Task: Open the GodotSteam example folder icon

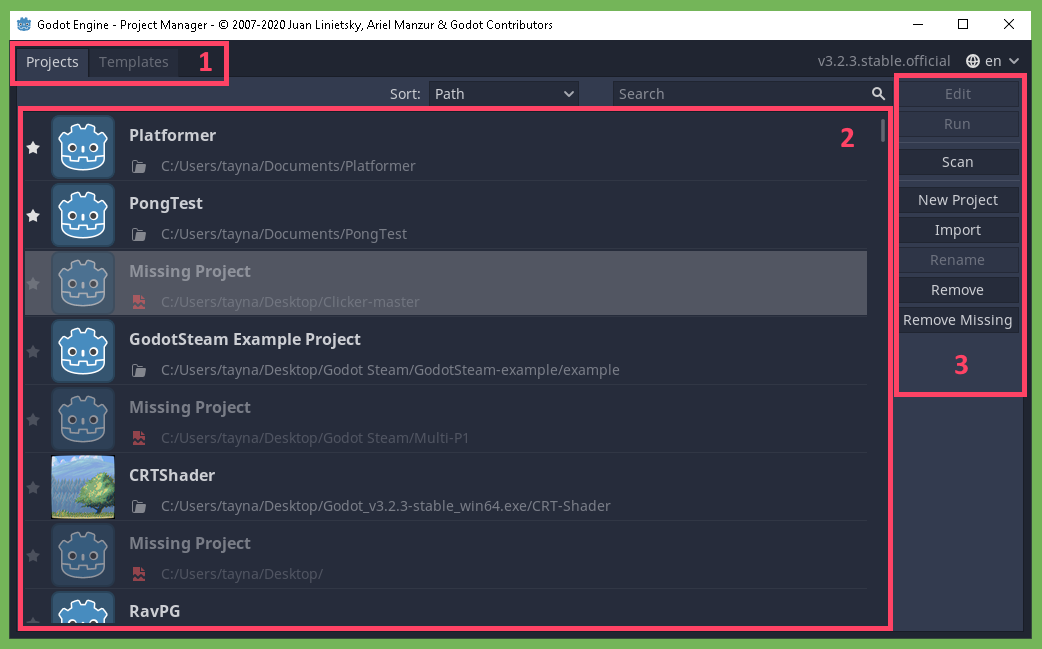Action: [139, 370]
